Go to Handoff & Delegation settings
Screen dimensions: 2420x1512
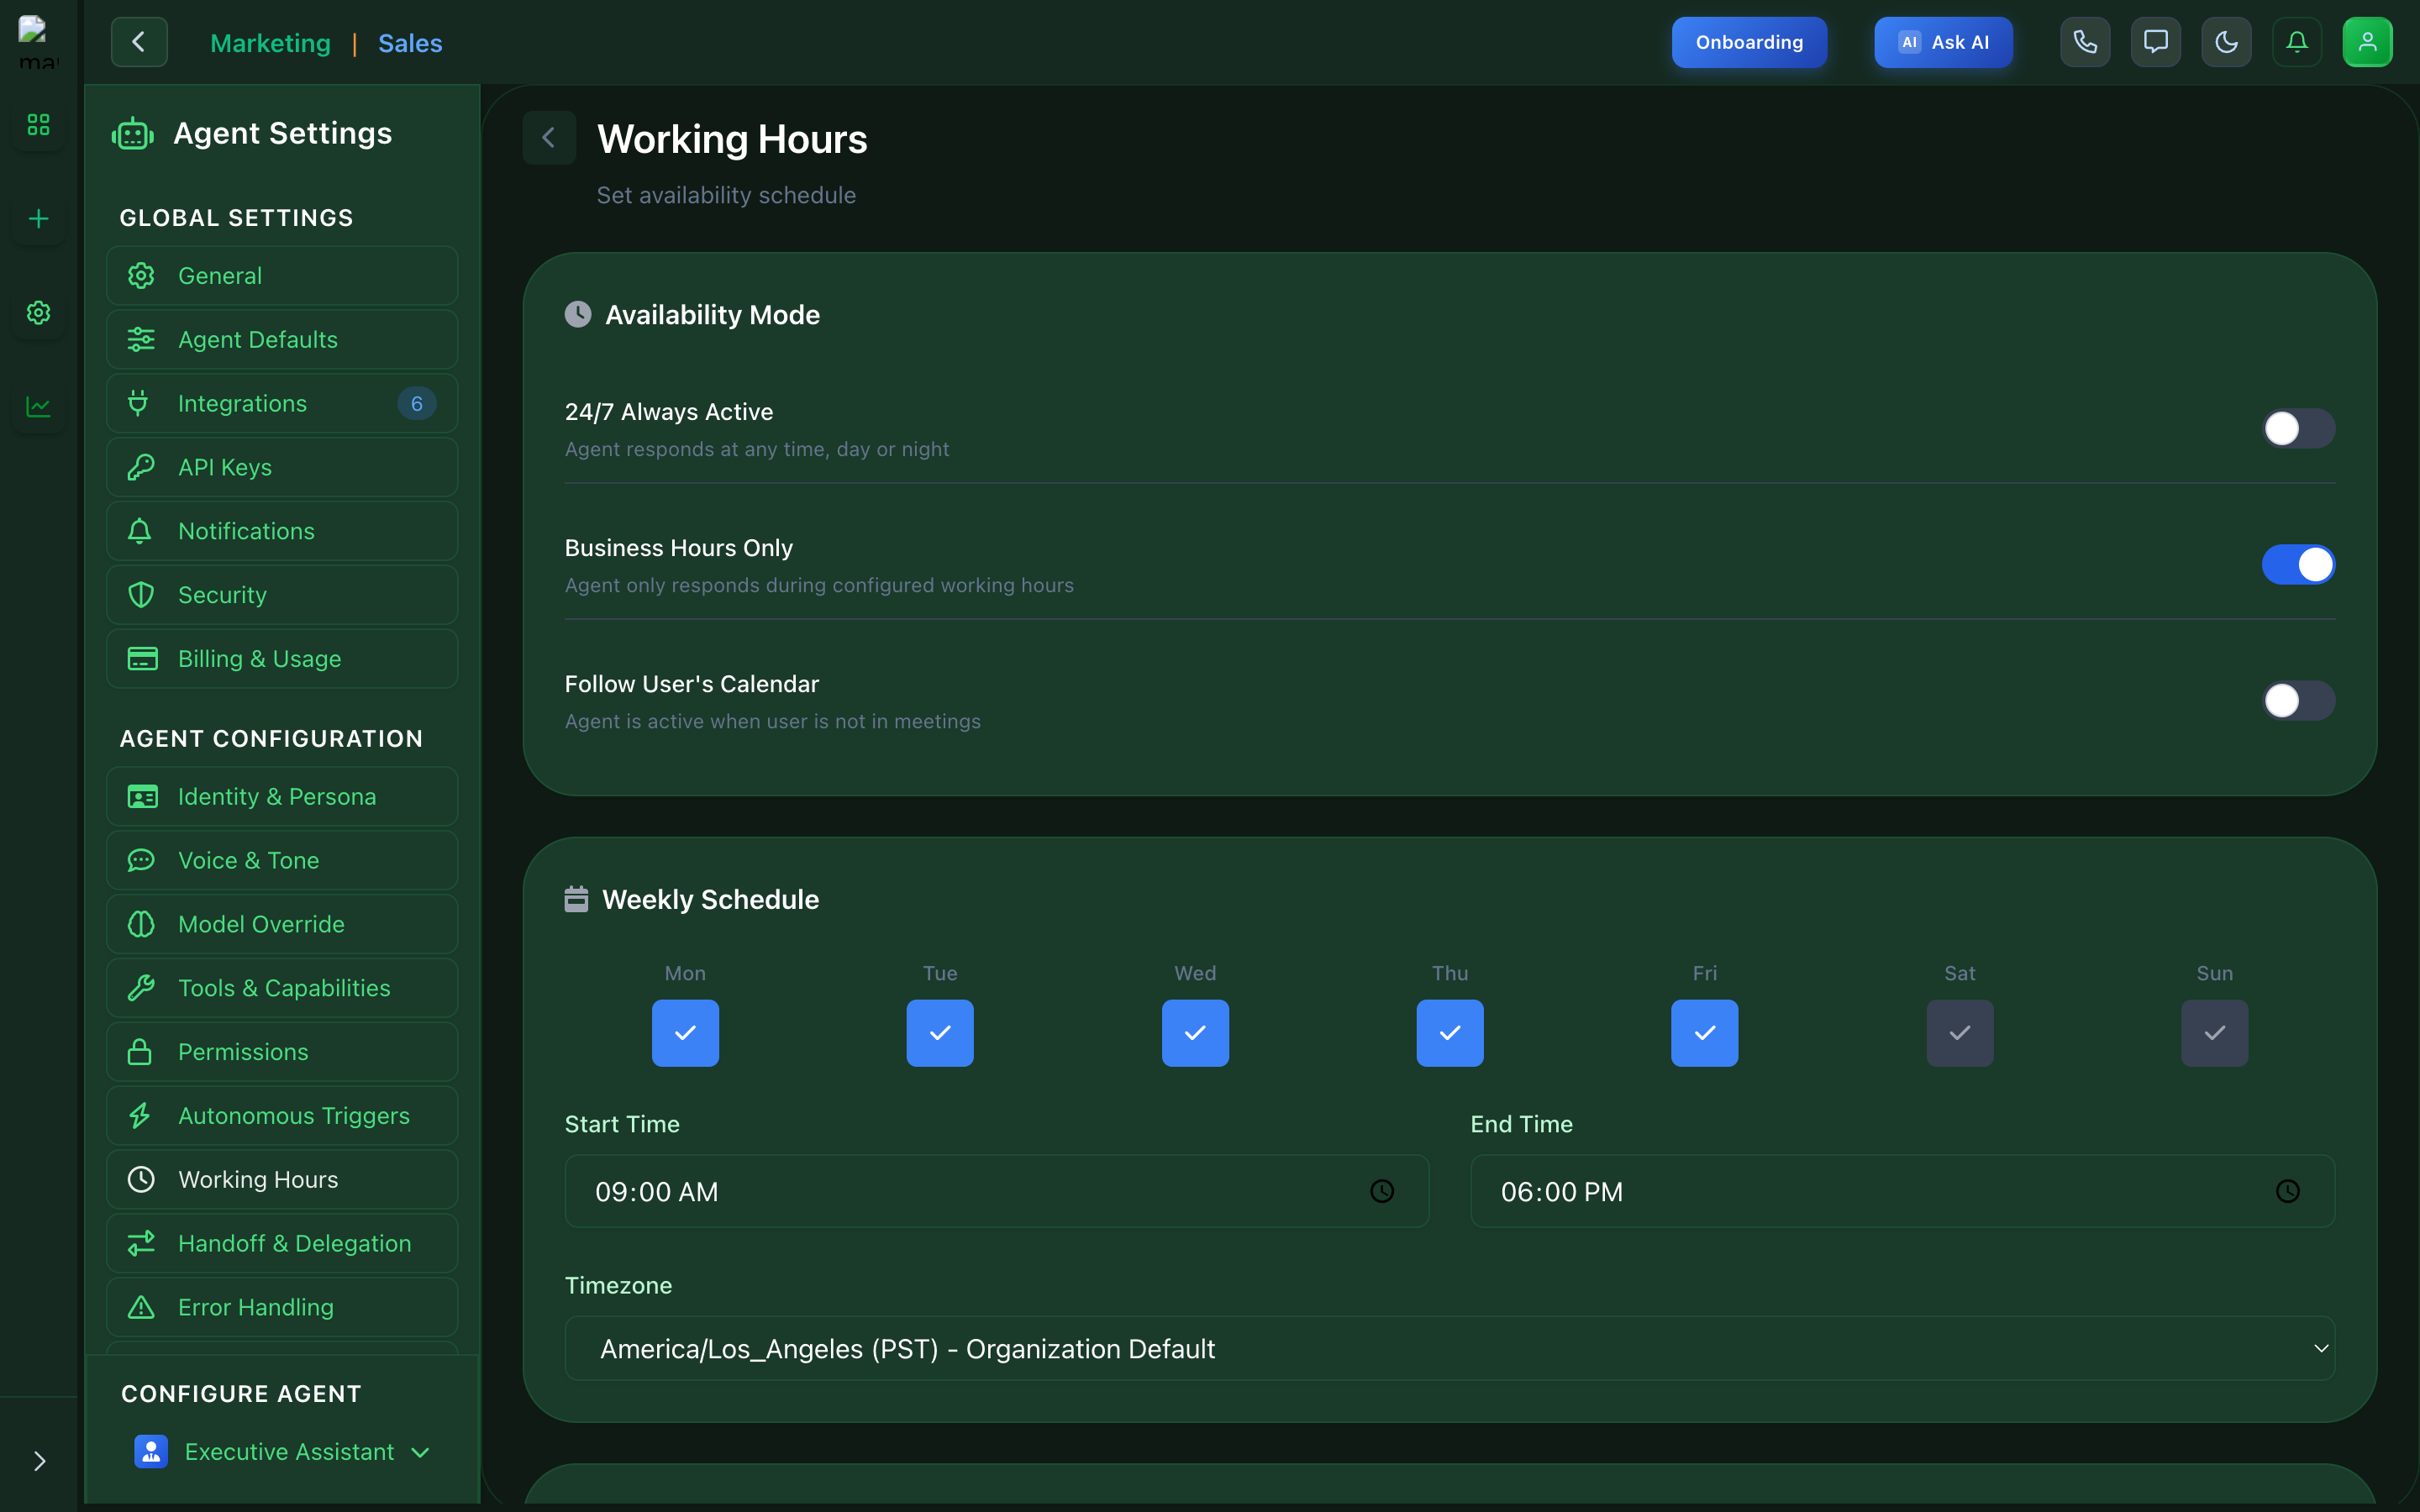tap(282, 1243)
